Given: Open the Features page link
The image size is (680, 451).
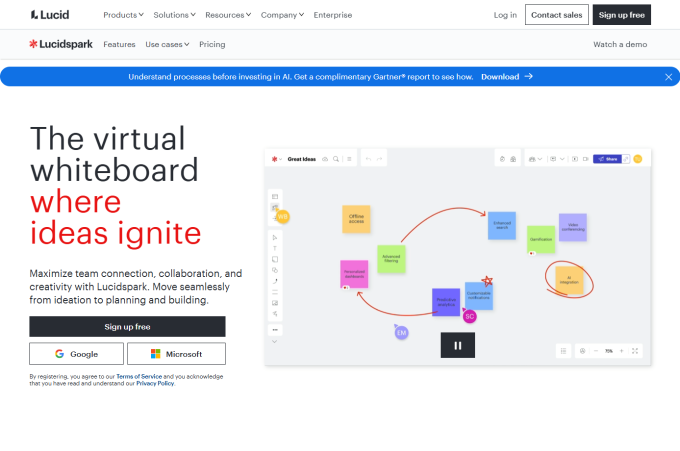Looking at the screenshot, I should 119,44.
